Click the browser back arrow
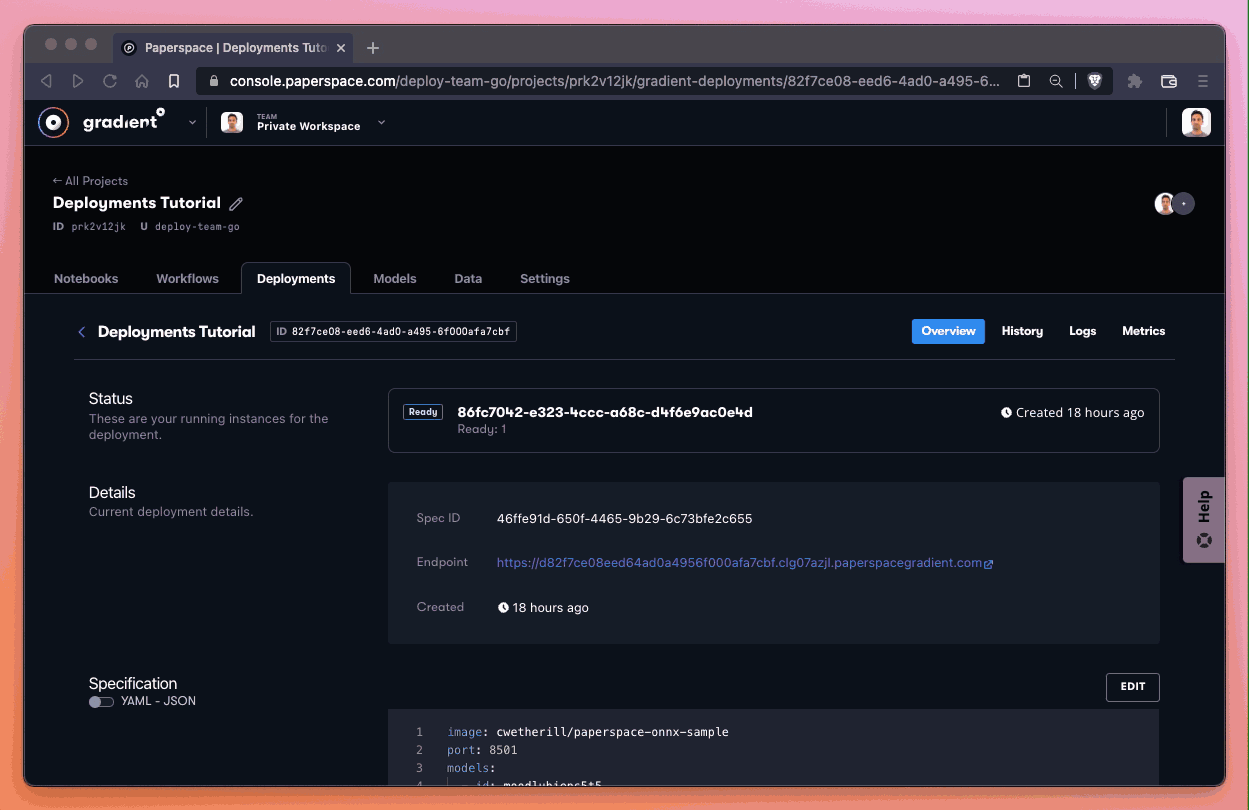This screenshot has height=810, width=1249. click(x=46, y=81)
